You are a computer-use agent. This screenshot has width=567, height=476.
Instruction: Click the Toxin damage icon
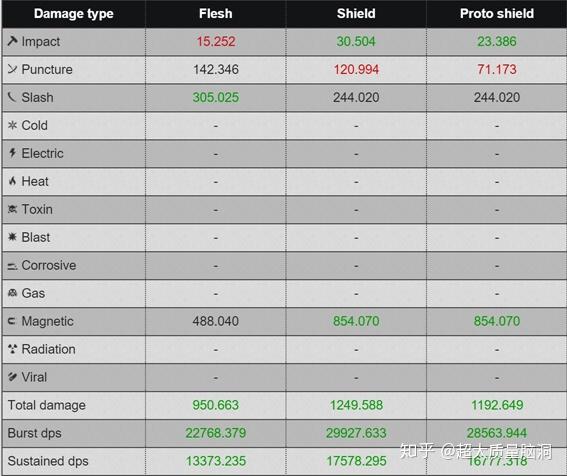pos(12,209)
